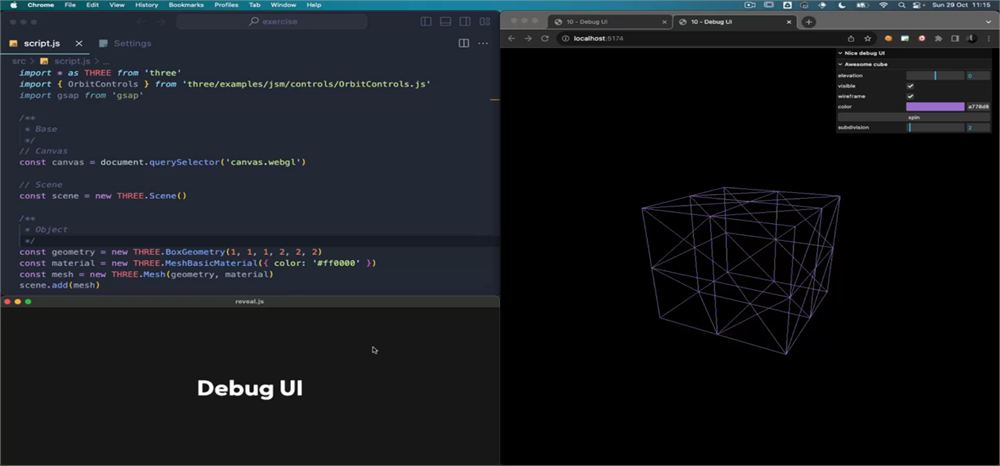The width and height of the screenshot is (1000, 466).
Task: Toggle the bottom panel layout in VS Code
Action: point(446,22)
